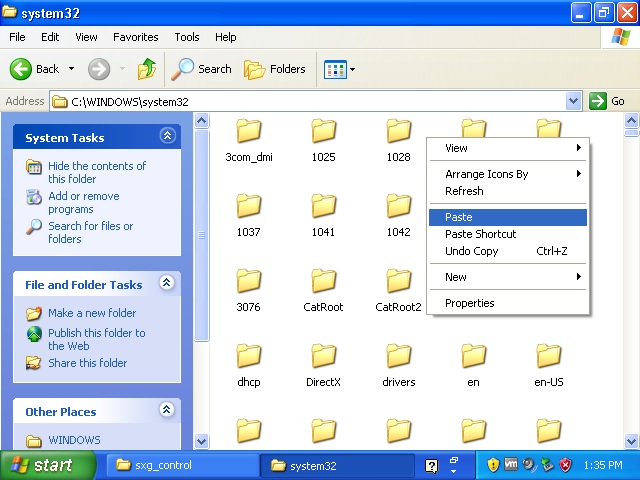The height and width of the screenshot is (480, 640).
Task: Click the Back navigation arrow icon
Action: click(x=22, y=69)
